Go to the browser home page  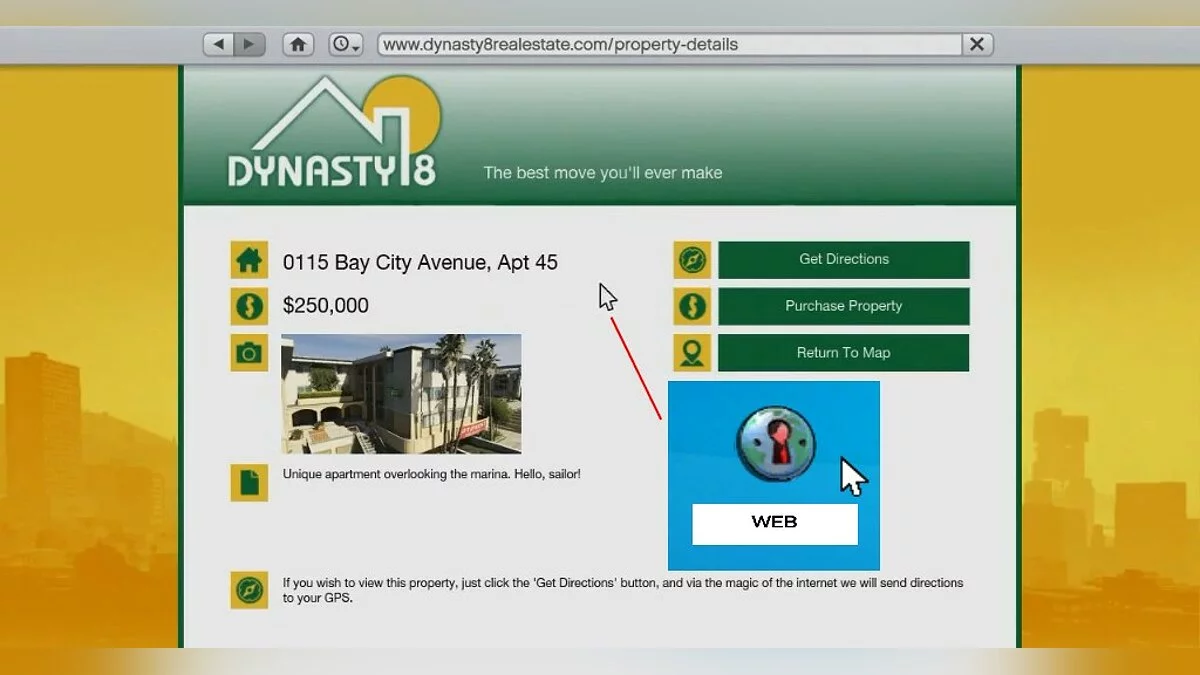click(298, 45)
